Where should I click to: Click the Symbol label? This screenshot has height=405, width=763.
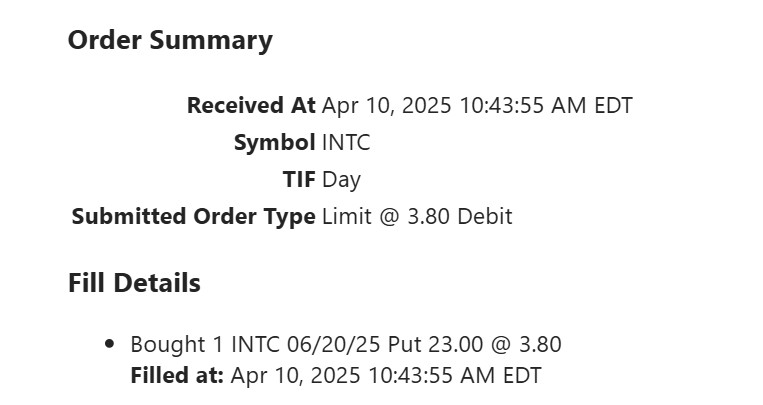pyautogui.click(x=274, y=143)
